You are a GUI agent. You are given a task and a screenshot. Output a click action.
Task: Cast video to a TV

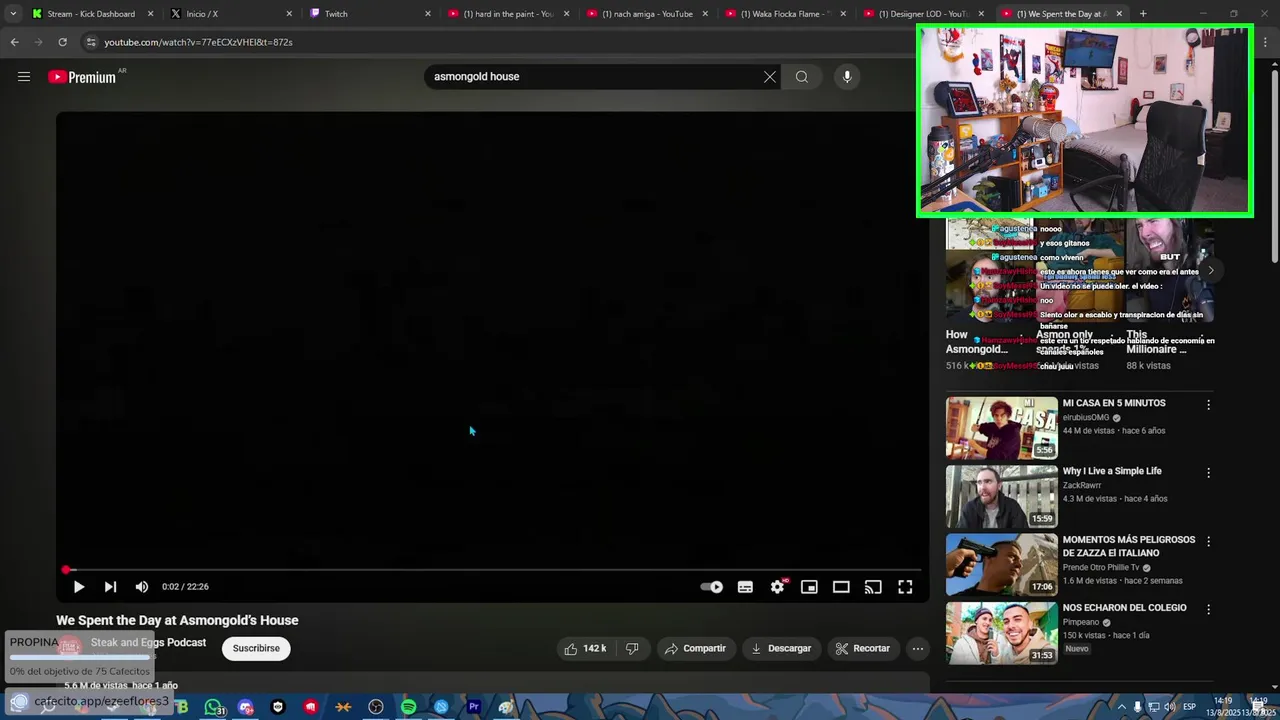click(x=873, y=587)
